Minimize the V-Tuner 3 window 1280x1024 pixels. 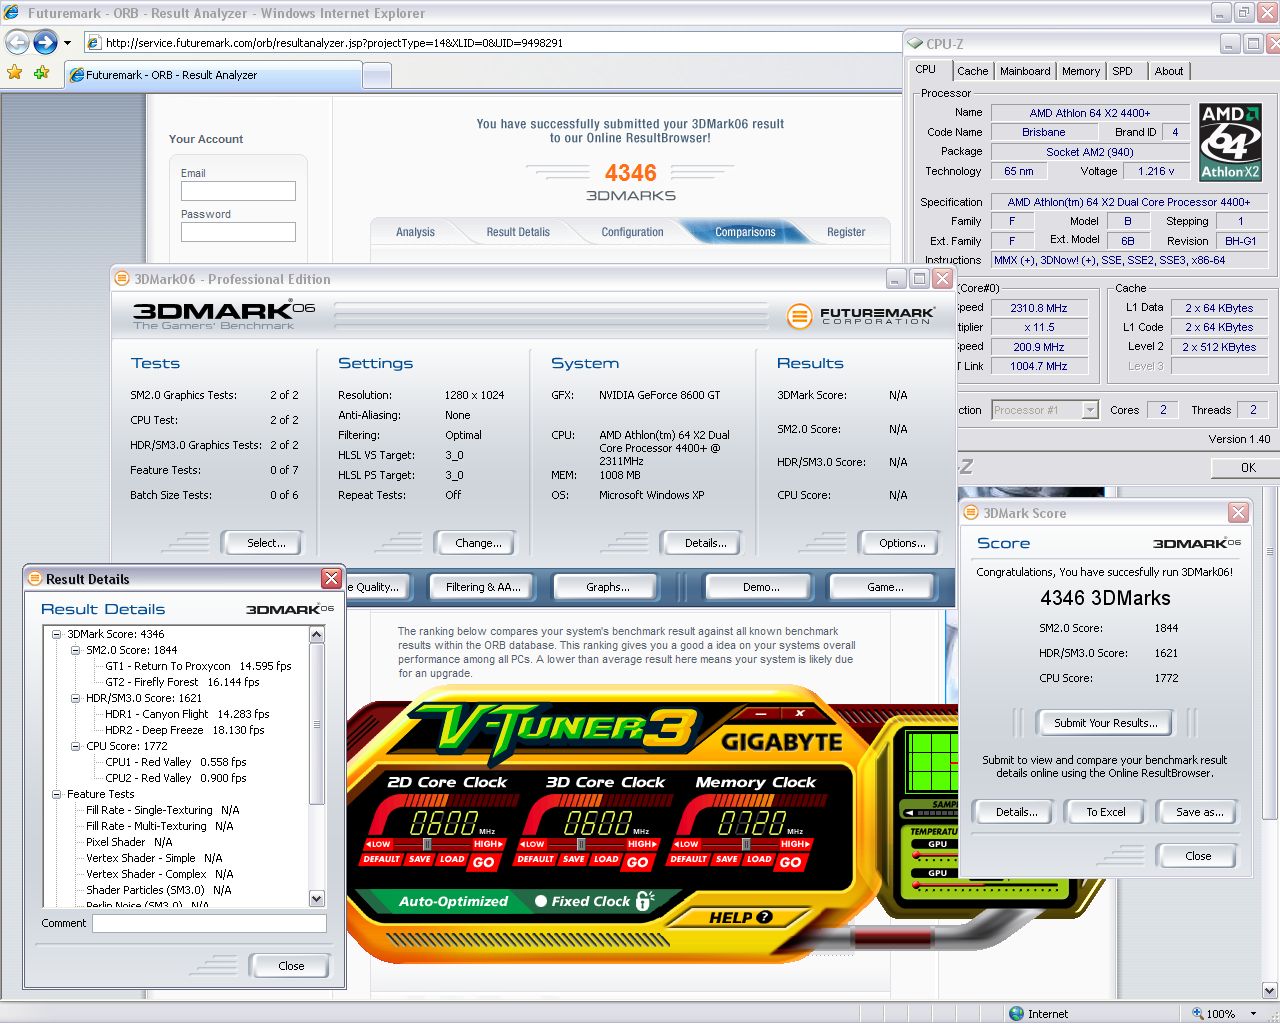click(x=760, y=713)
